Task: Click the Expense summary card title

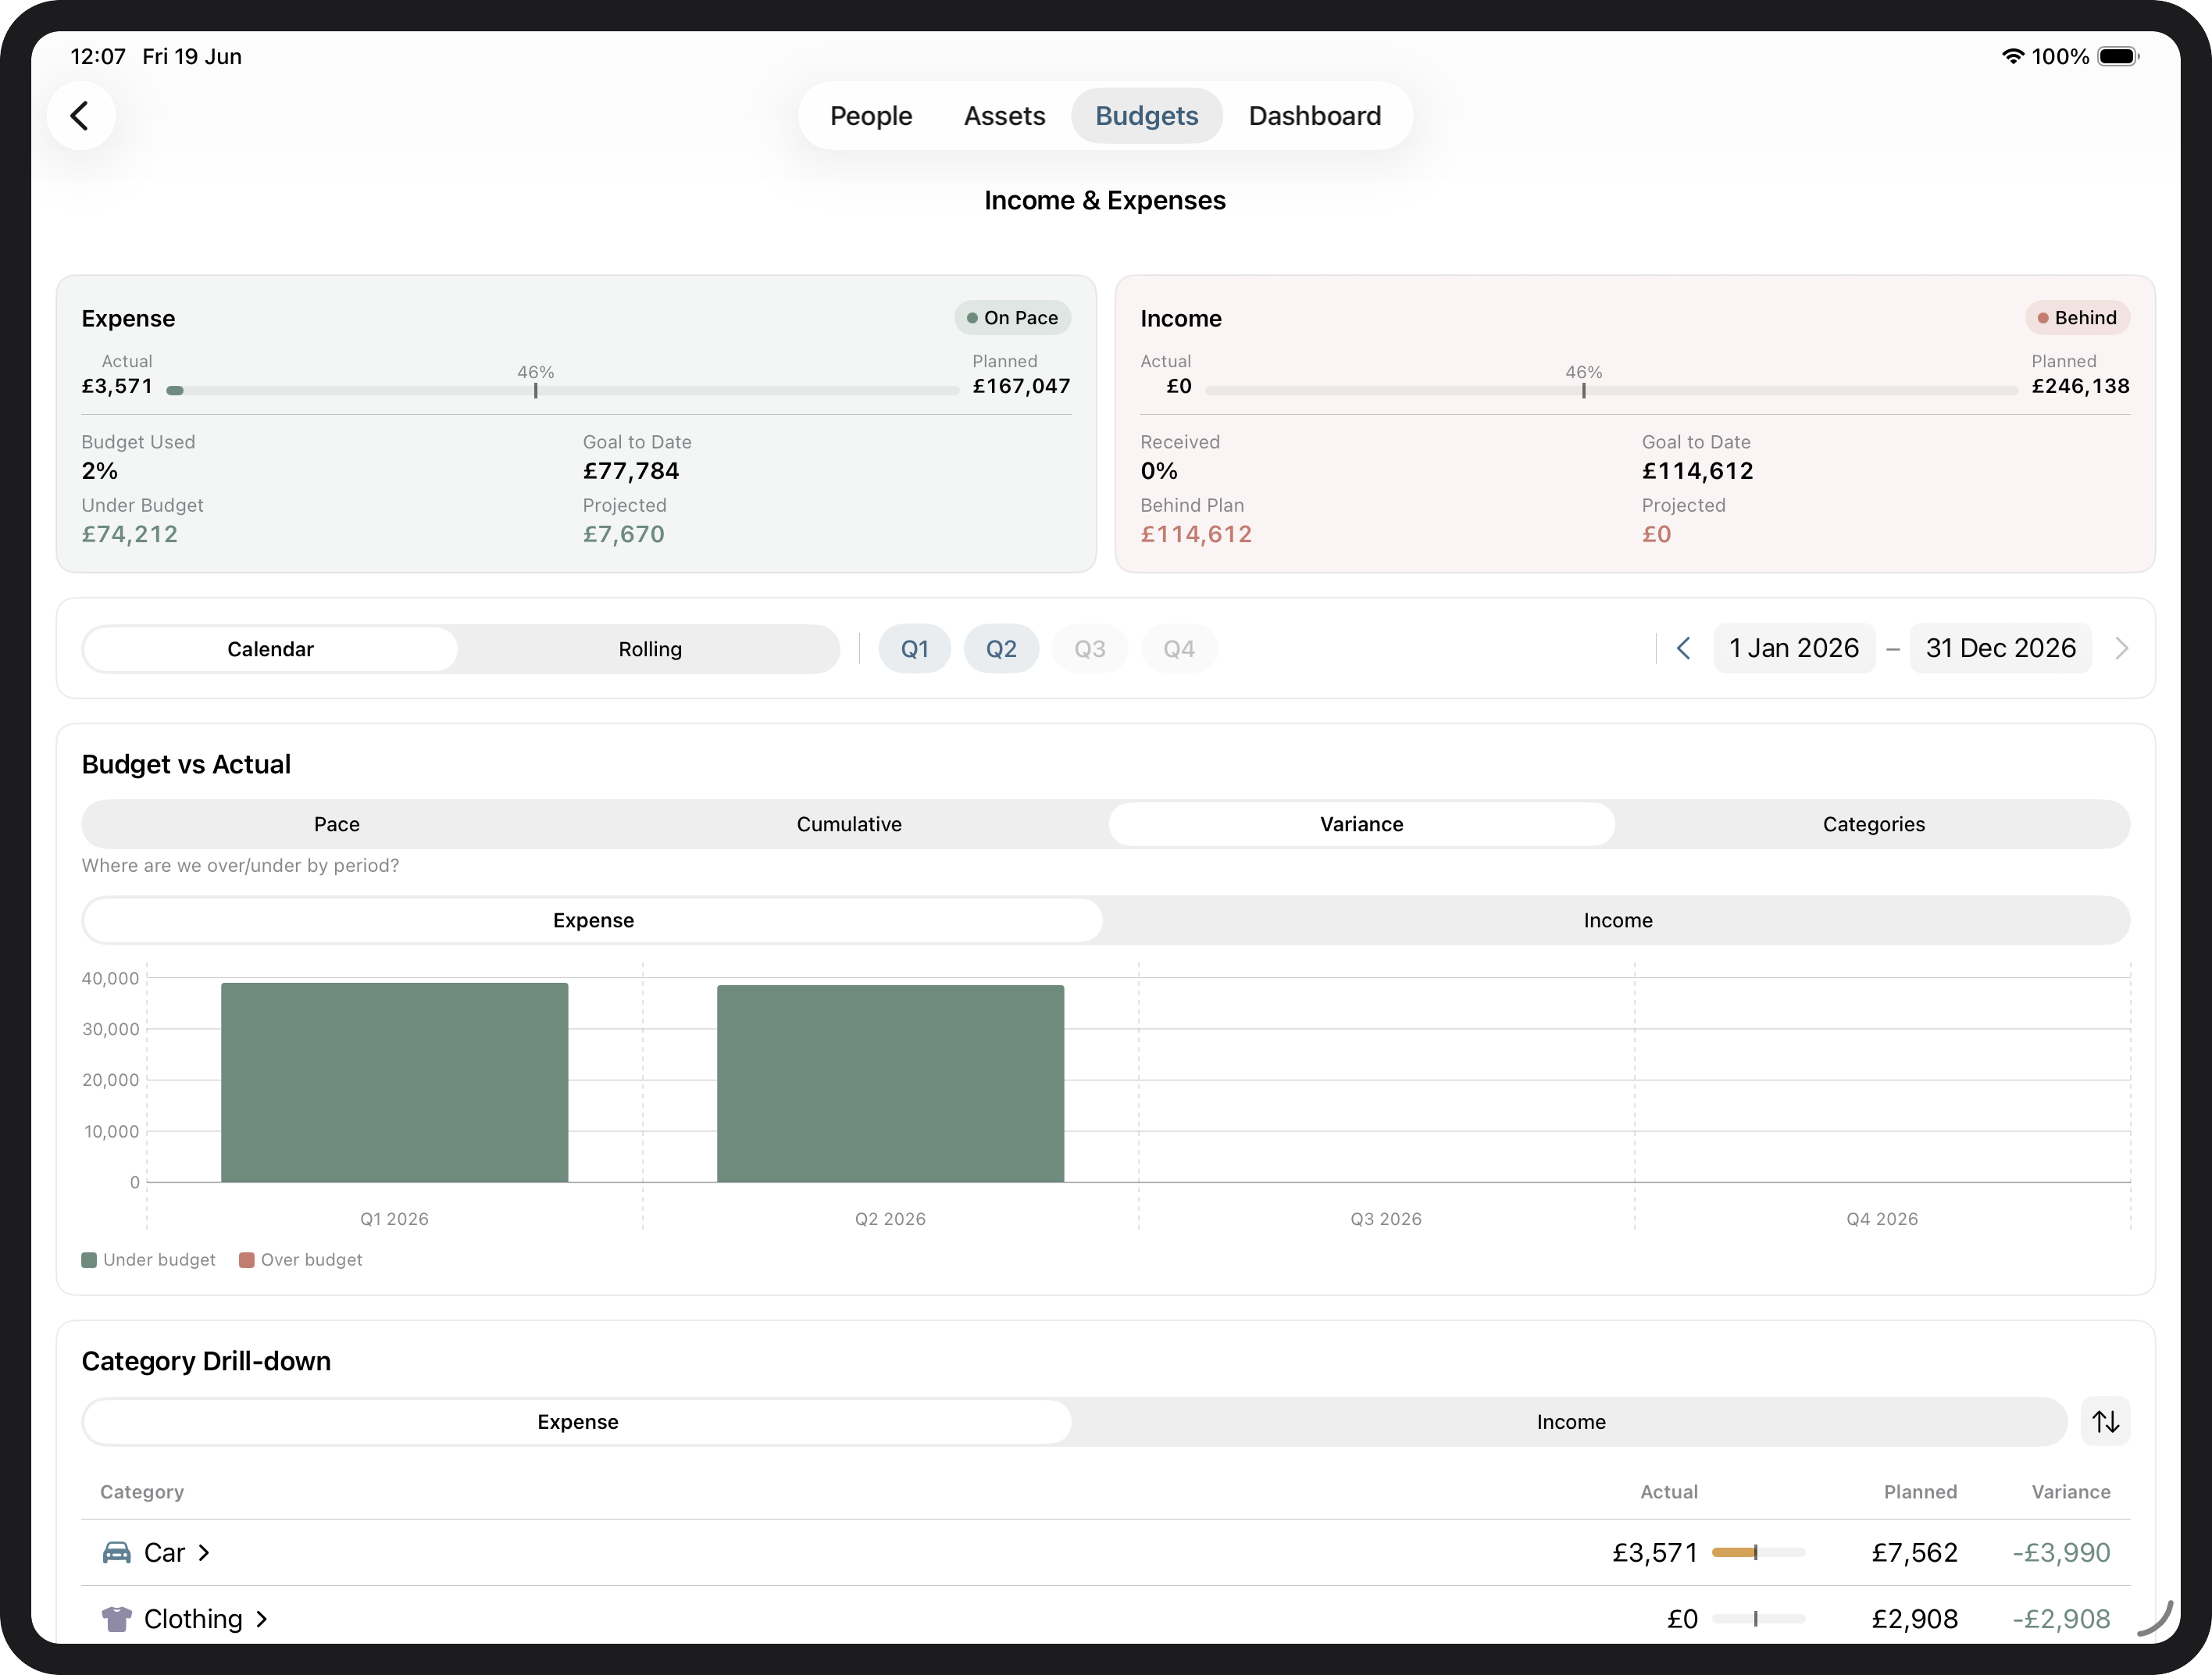Action: coord(128,318)
